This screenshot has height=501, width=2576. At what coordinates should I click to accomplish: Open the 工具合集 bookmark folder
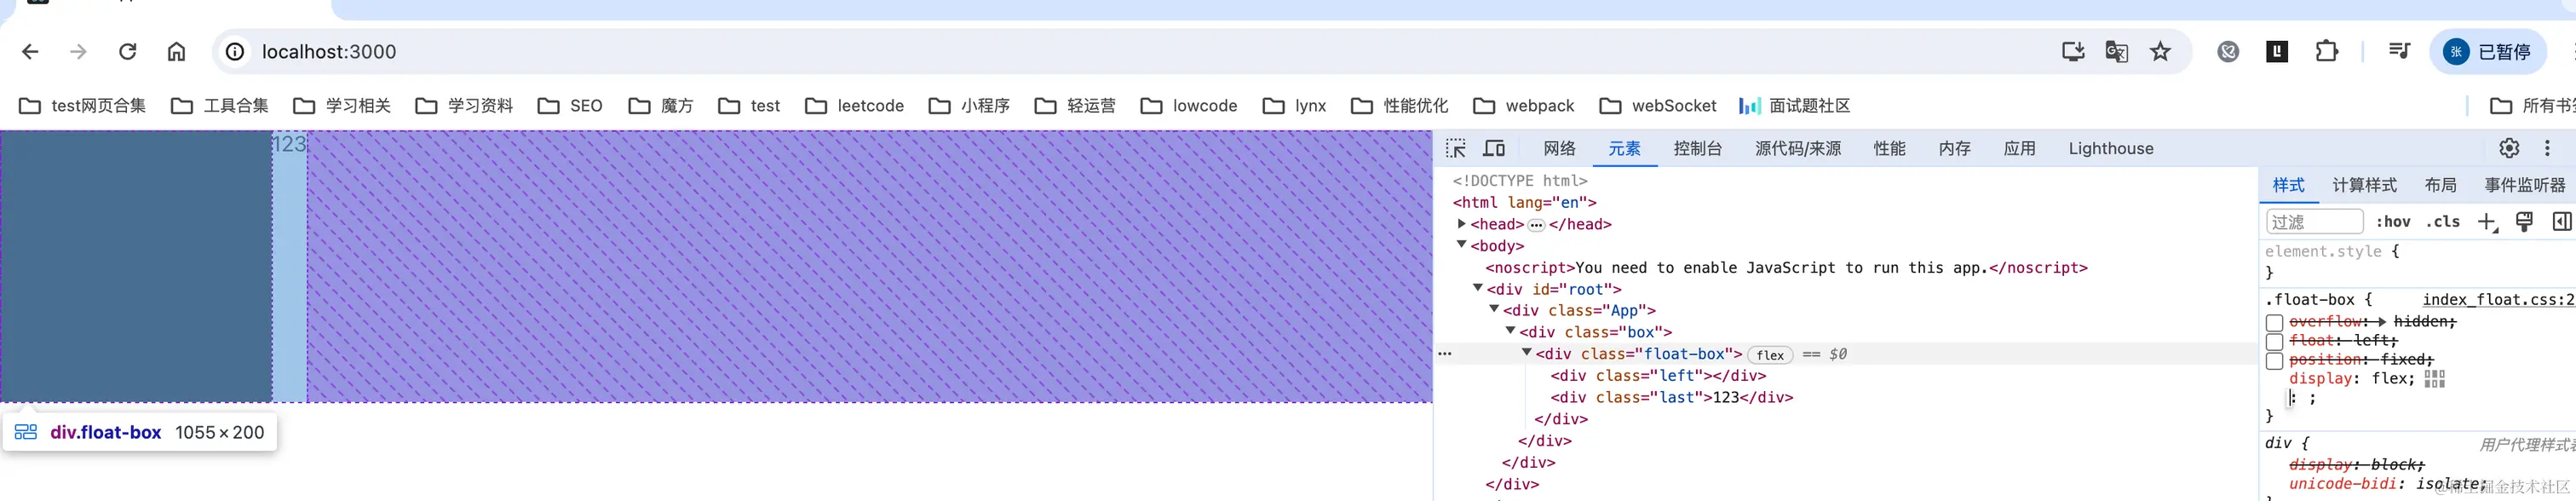click(220, 106)
